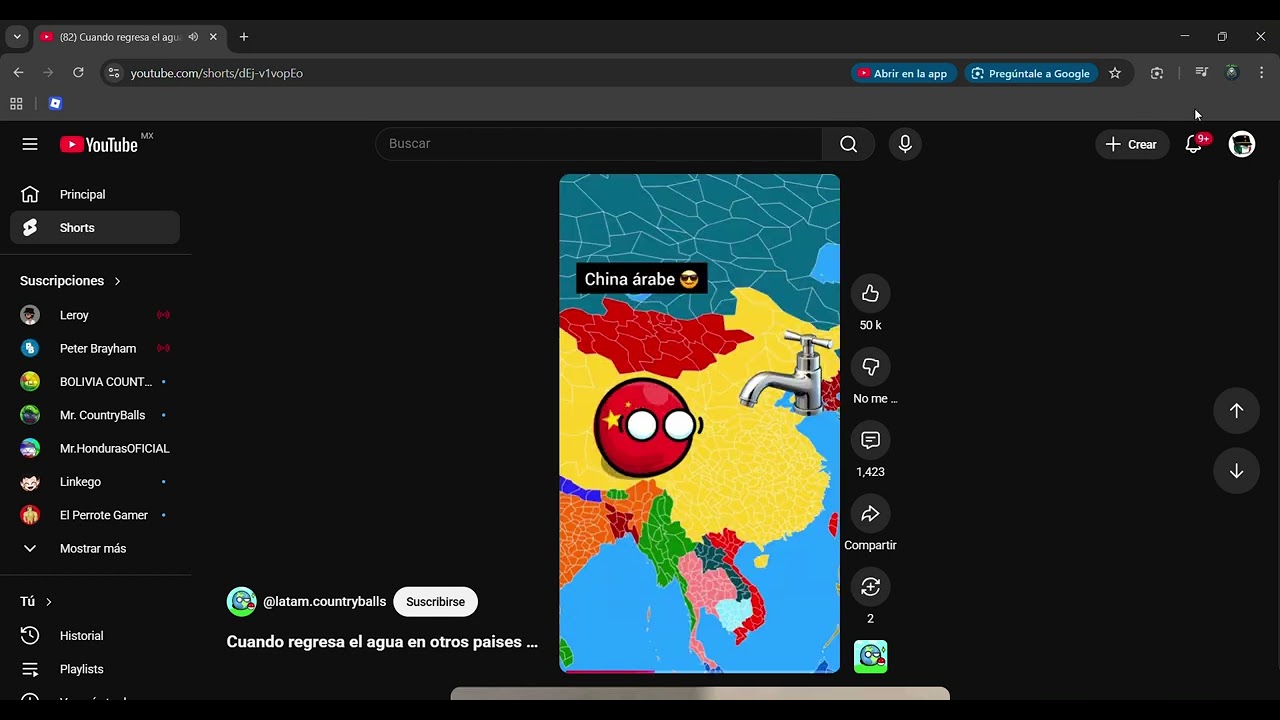Image resolution: width=1280 pixels, height=720 pixels.
Task: Seek on the Short's progress bar
Action: [x=699, y=671]
